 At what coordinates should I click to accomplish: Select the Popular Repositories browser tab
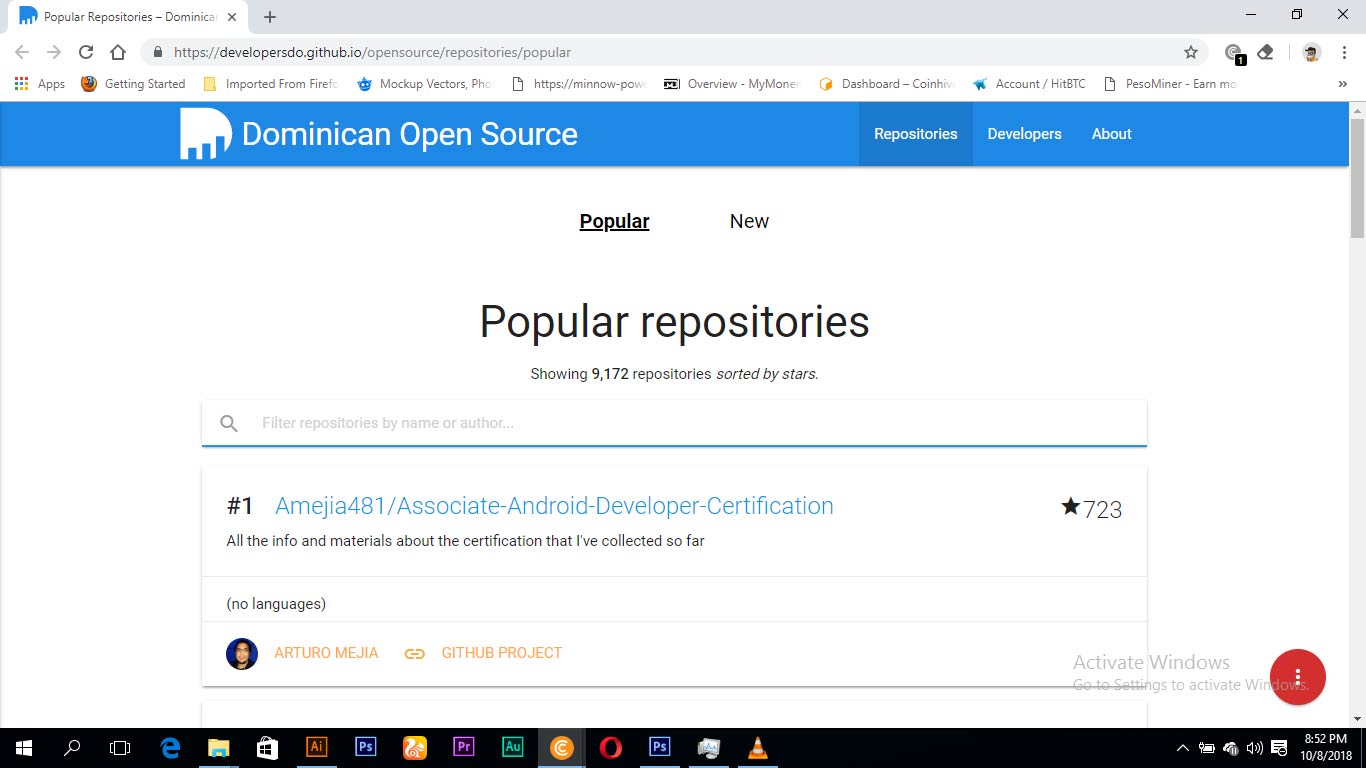pyautogui.click(x=128, y=17)
